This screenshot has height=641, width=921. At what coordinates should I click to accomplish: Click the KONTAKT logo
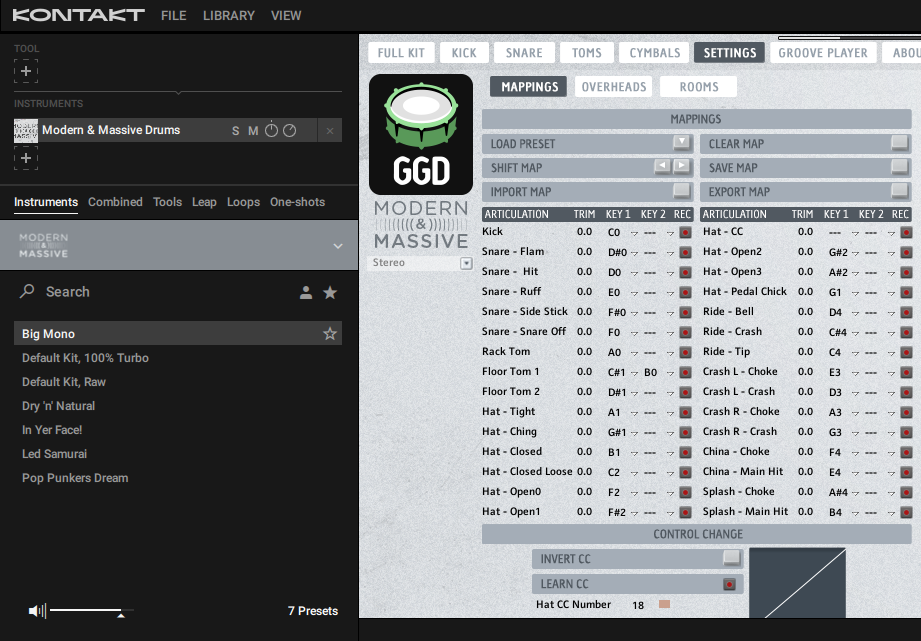78,15
